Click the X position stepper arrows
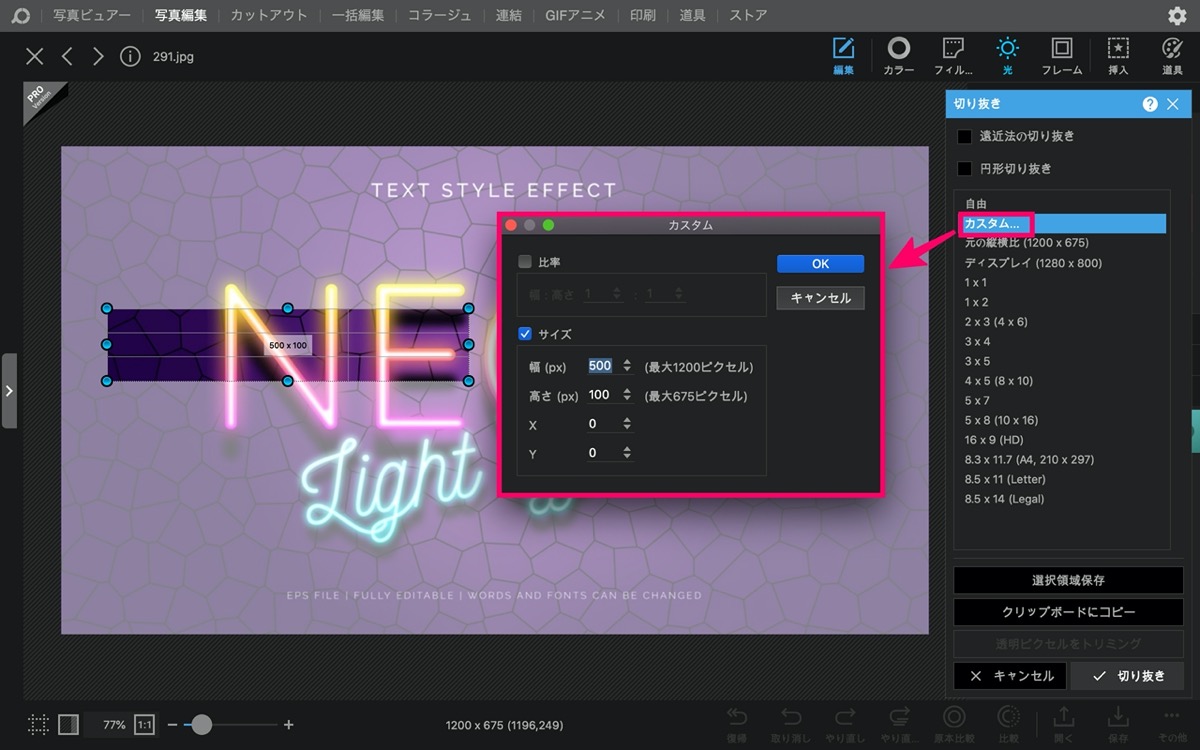The width and height of the screenshot is (1200, 750). [627, 424]
